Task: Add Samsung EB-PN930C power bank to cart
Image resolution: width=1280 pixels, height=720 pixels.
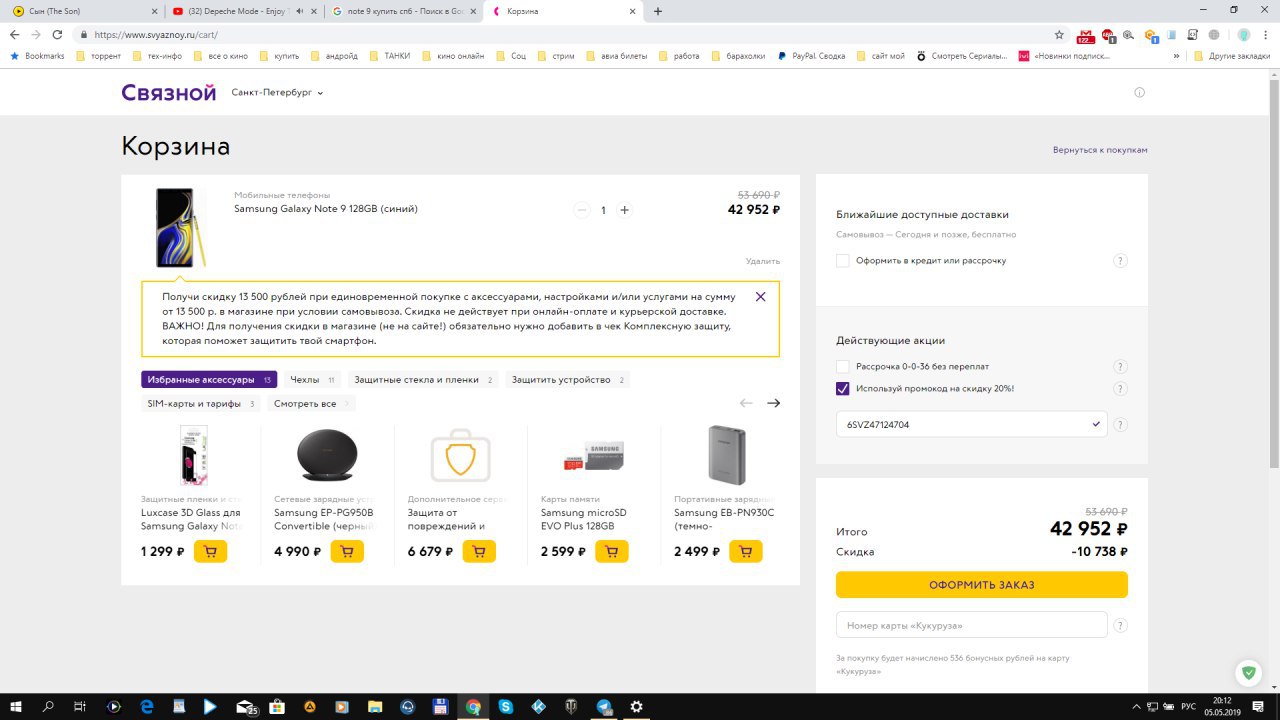Action: click(745, 551)
